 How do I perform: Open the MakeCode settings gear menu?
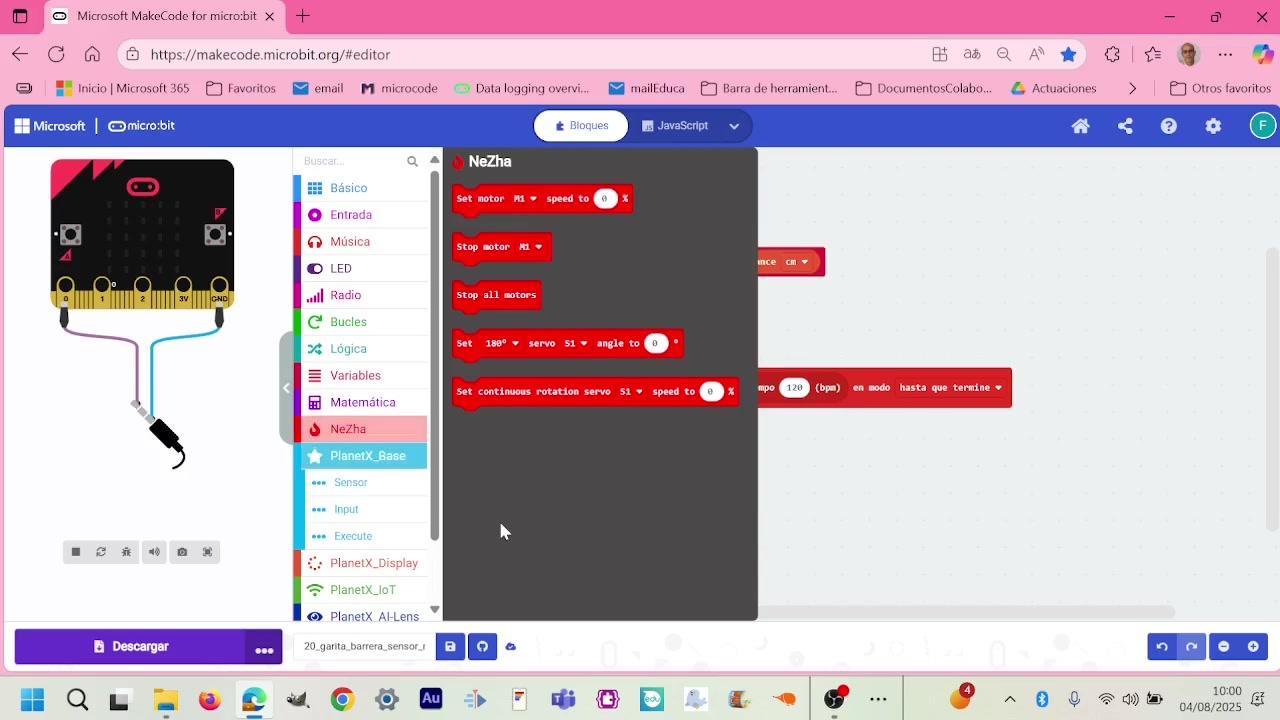[x=1213, y=126]
